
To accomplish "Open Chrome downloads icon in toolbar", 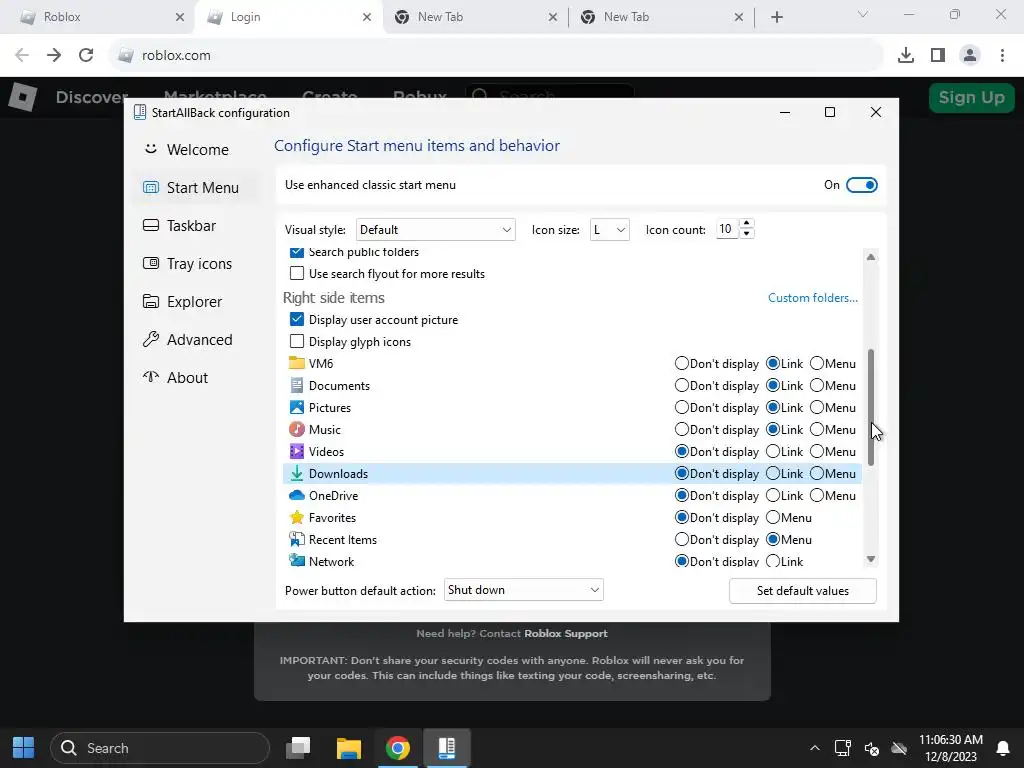I will (x=906, y=56).
